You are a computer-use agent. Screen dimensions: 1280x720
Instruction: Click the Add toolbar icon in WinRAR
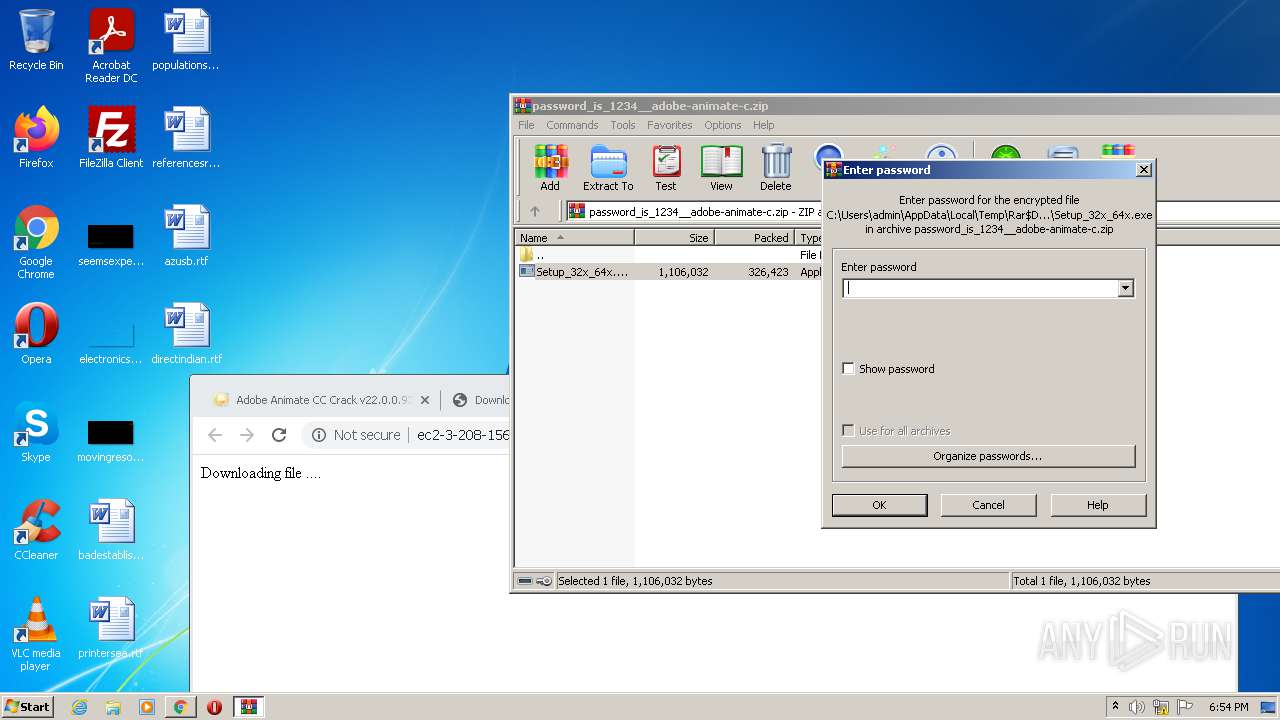550,167
